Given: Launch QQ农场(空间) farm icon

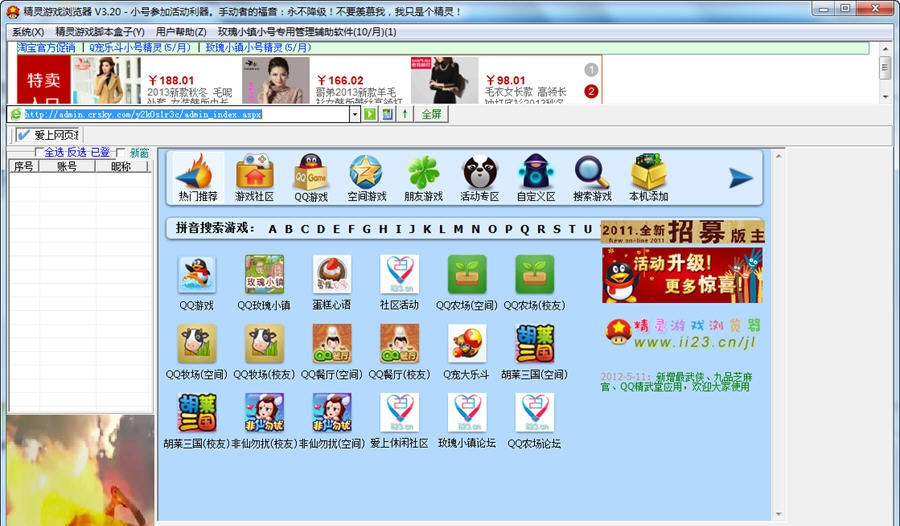Looking at the screenshot, I should [x=467, y=274].
